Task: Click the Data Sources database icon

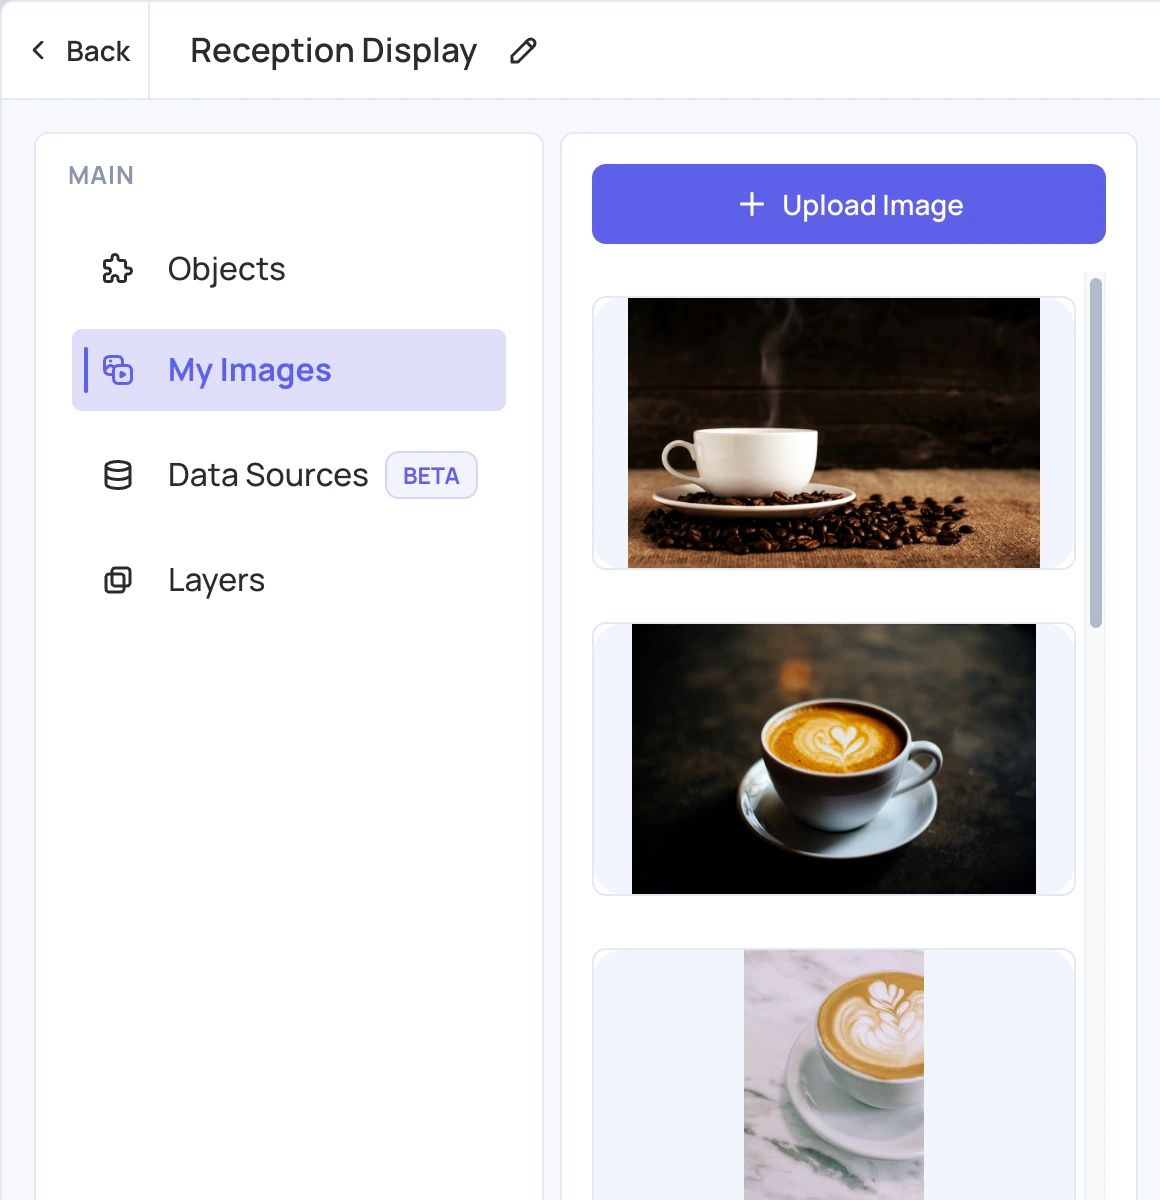Action: [118, 475]
